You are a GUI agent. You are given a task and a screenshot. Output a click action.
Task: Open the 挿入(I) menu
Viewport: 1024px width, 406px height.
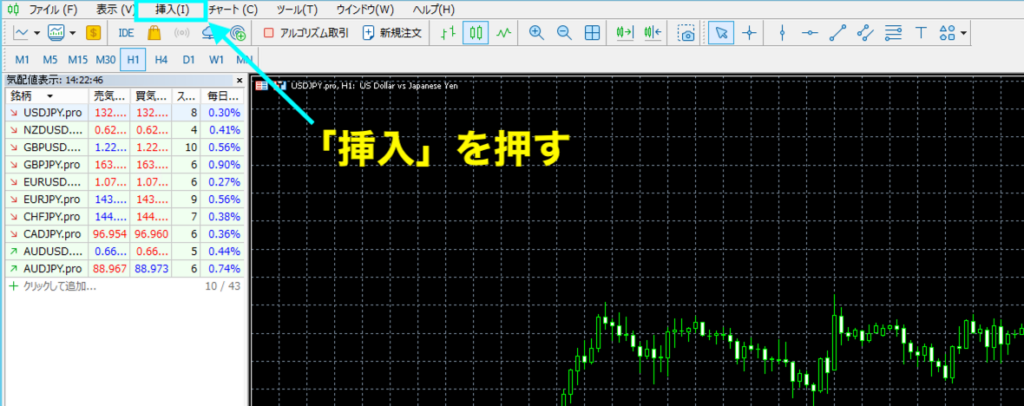pos(171,9)
